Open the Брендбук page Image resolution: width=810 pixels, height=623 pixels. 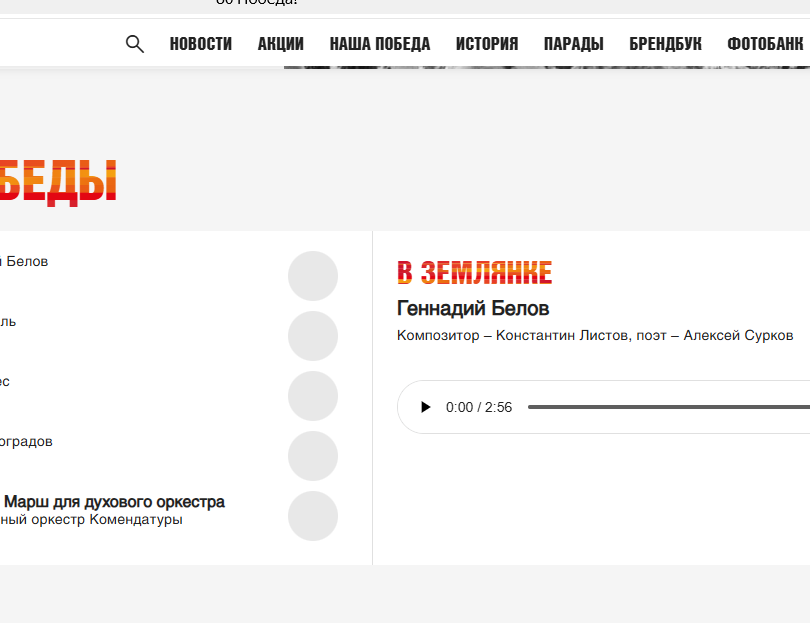click(x=666, y=44)
